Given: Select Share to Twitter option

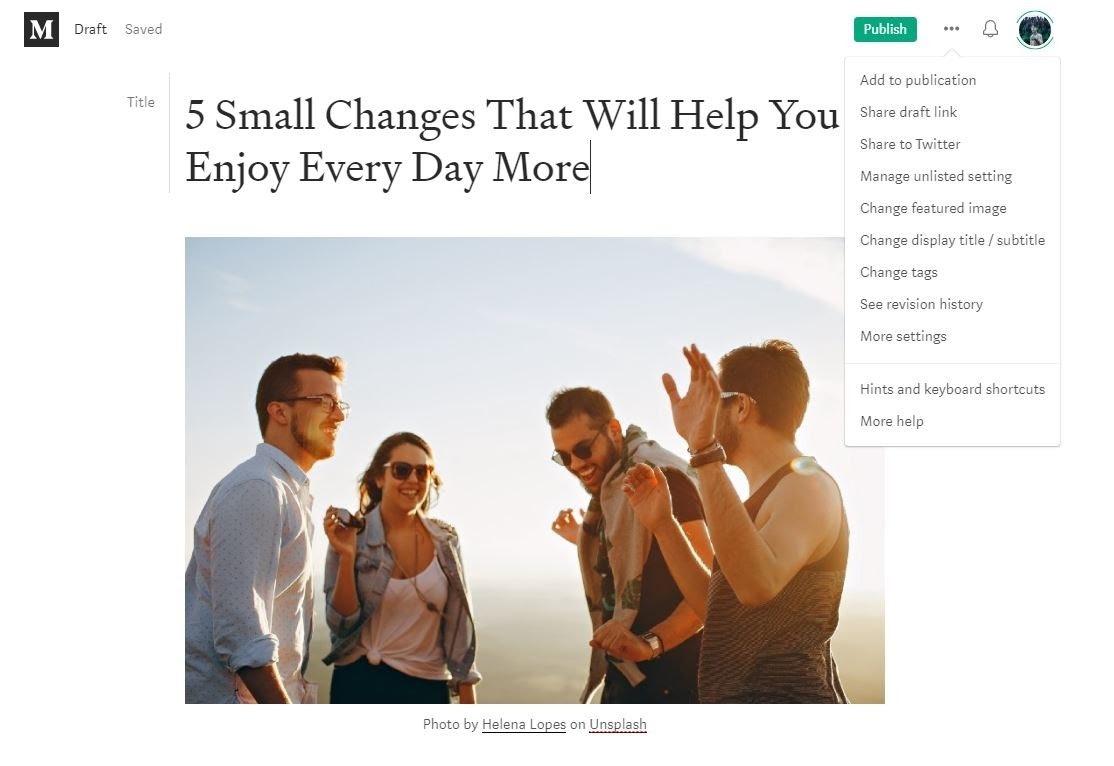Looking at the screenshot, I should 909,144.
